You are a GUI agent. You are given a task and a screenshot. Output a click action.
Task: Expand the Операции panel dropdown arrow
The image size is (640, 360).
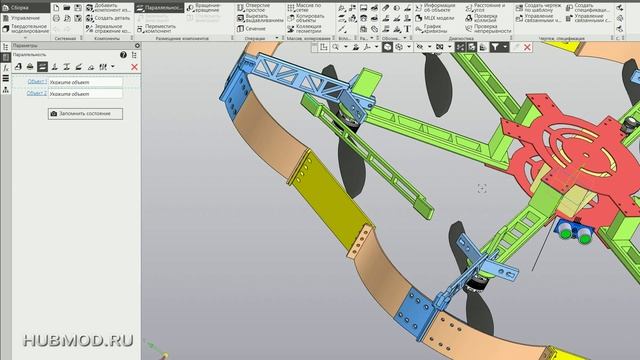[277, 38]
